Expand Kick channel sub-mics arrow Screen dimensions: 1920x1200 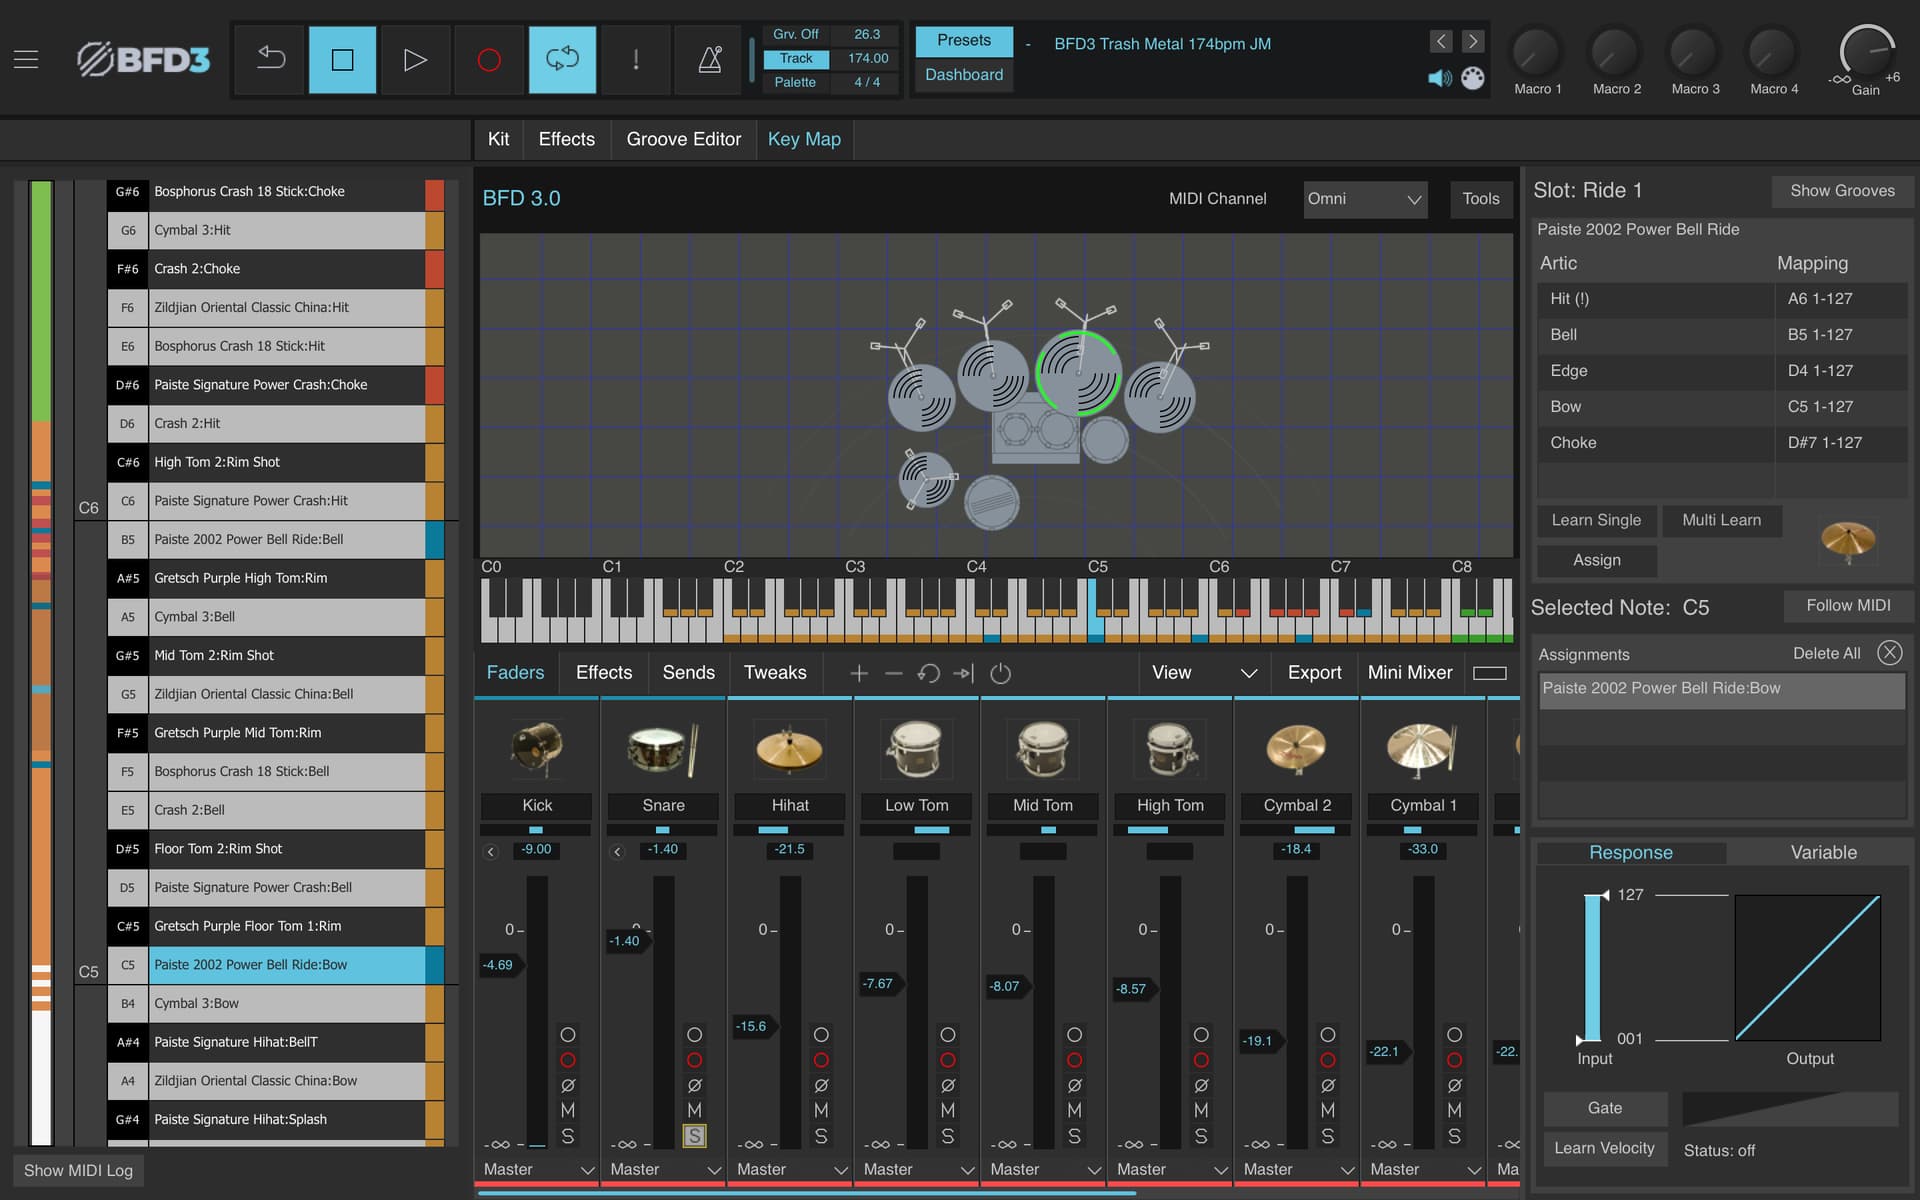coord(491,851)
